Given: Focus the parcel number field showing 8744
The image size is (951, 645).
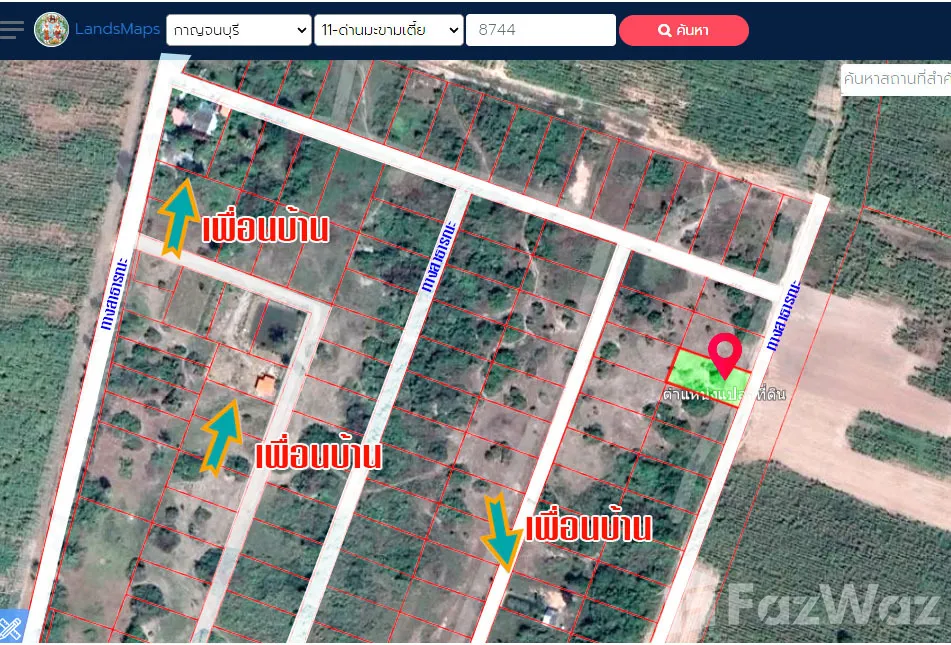Looking at the screenshot, I should [x=540, y=30].
